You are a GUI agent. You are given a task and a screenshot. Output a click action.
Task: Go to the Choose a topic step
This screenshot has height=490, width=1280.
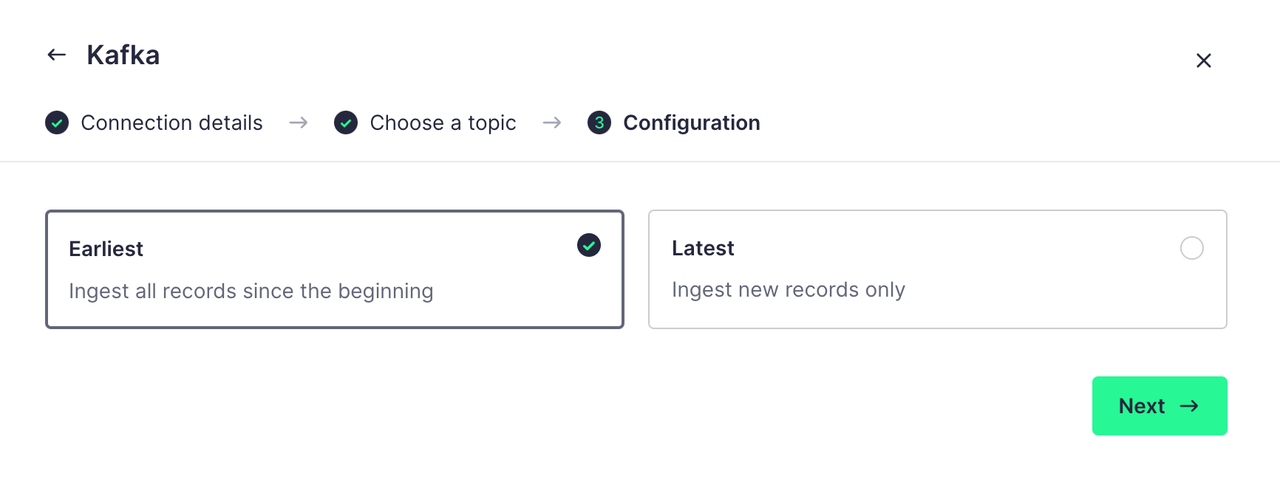click(x=443, y=123)
